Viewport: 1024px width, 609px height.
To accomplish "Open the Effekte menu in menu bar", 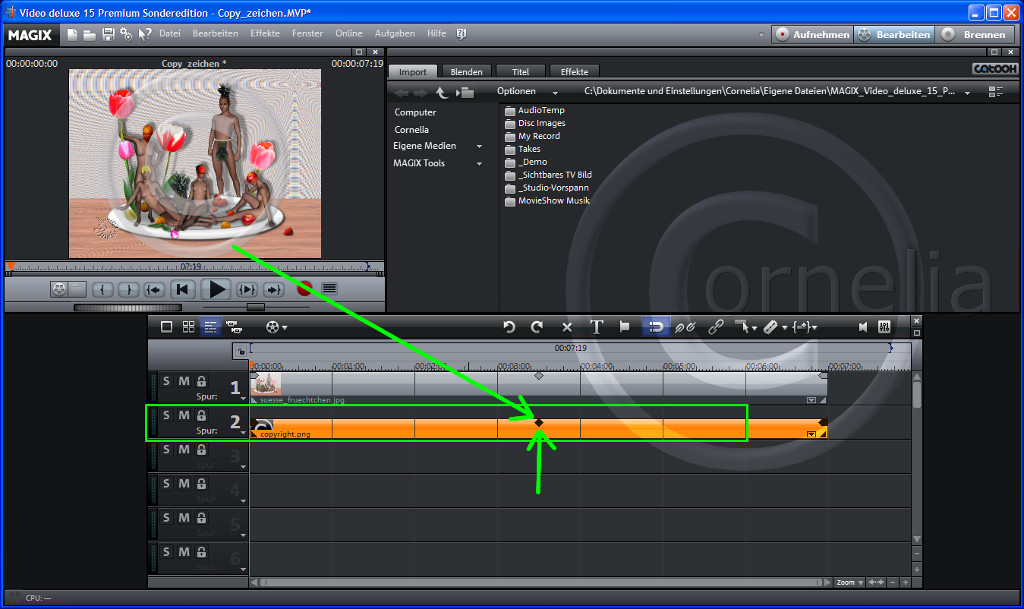I will pyautogui.click(x=265, y=34).
